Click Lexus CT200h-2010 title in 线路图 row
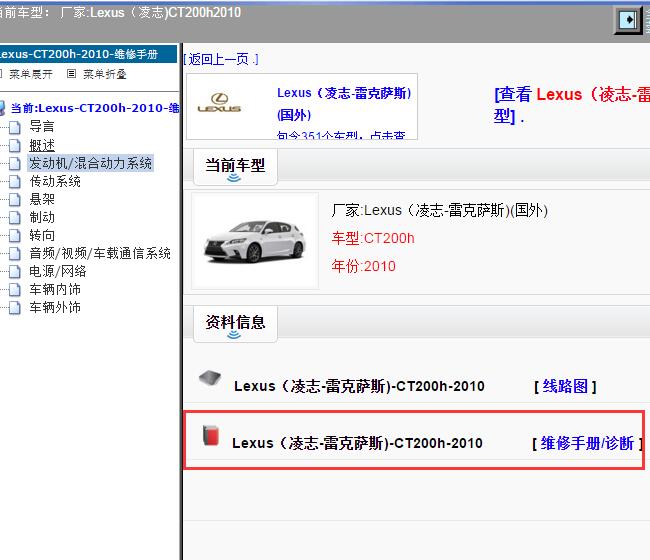Screen dimensions: 650x560 pyautogui.click(x=359, y=386)
